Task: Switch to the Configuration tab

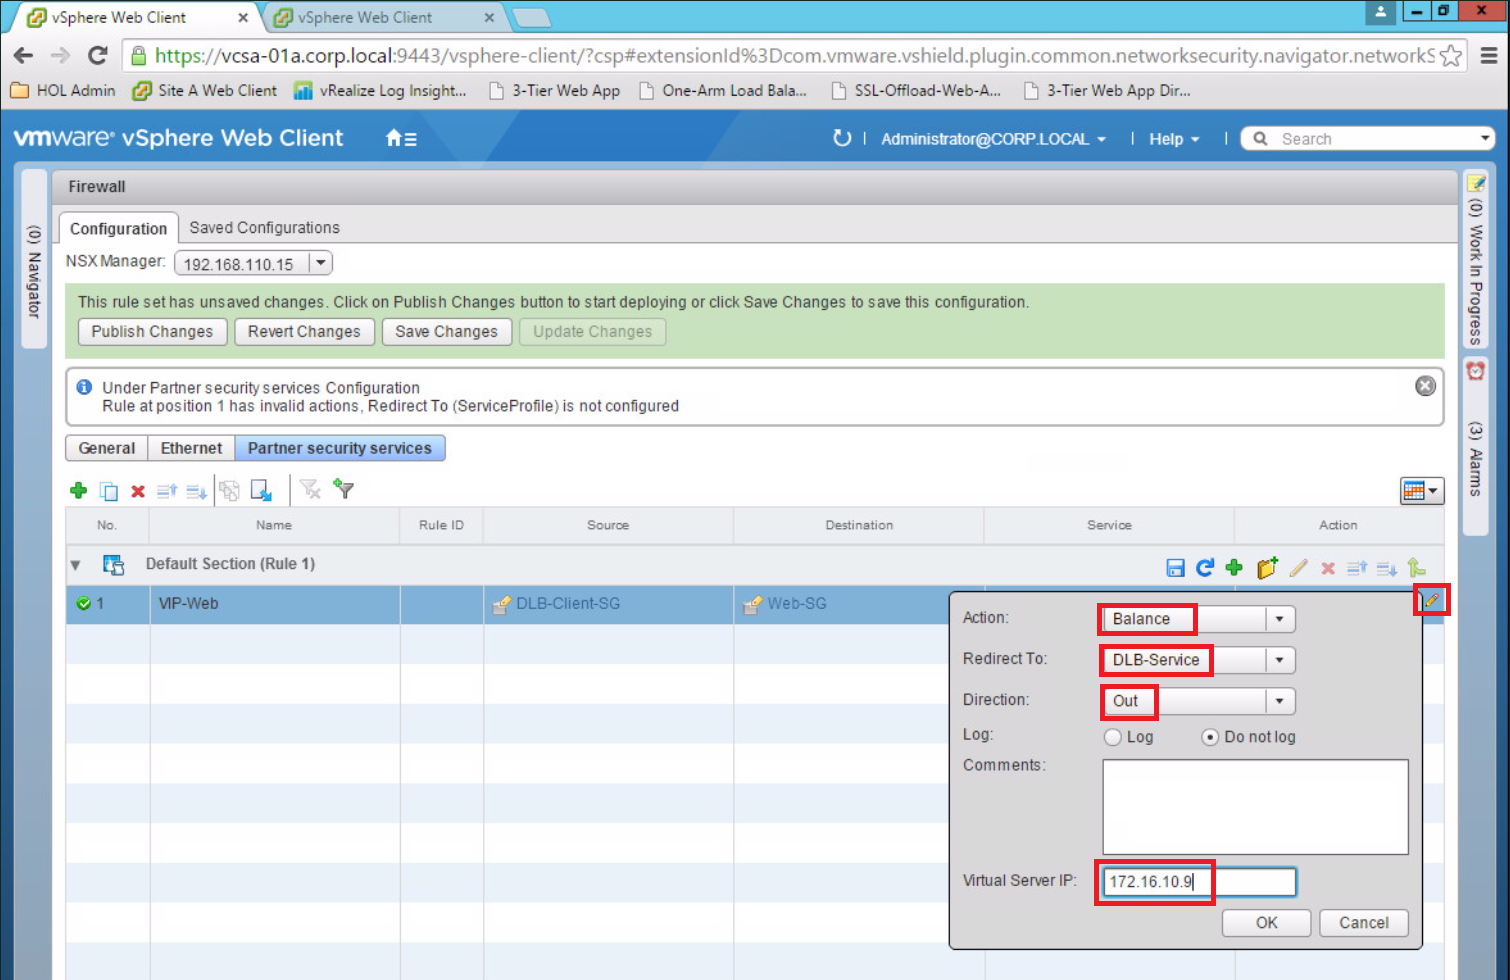Action: [118, 228]
